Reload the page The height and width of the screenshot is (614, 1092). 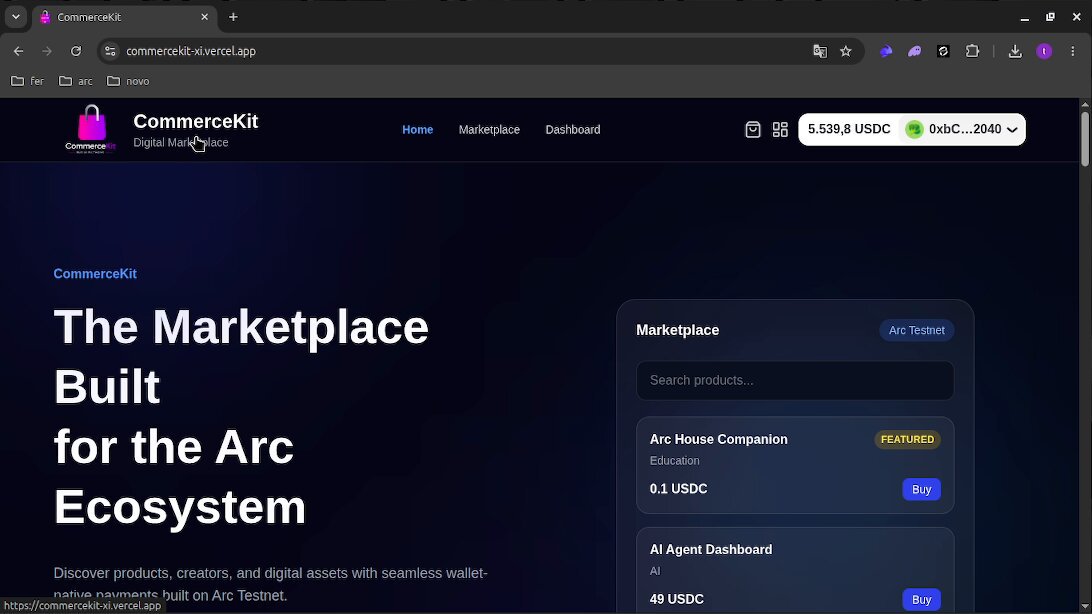[x=76, y=52]
